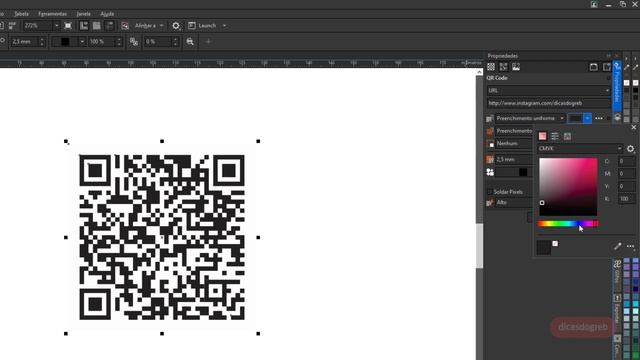
Task: Click the black swatch in the Propriedades panel
Action: click(523, 172)
